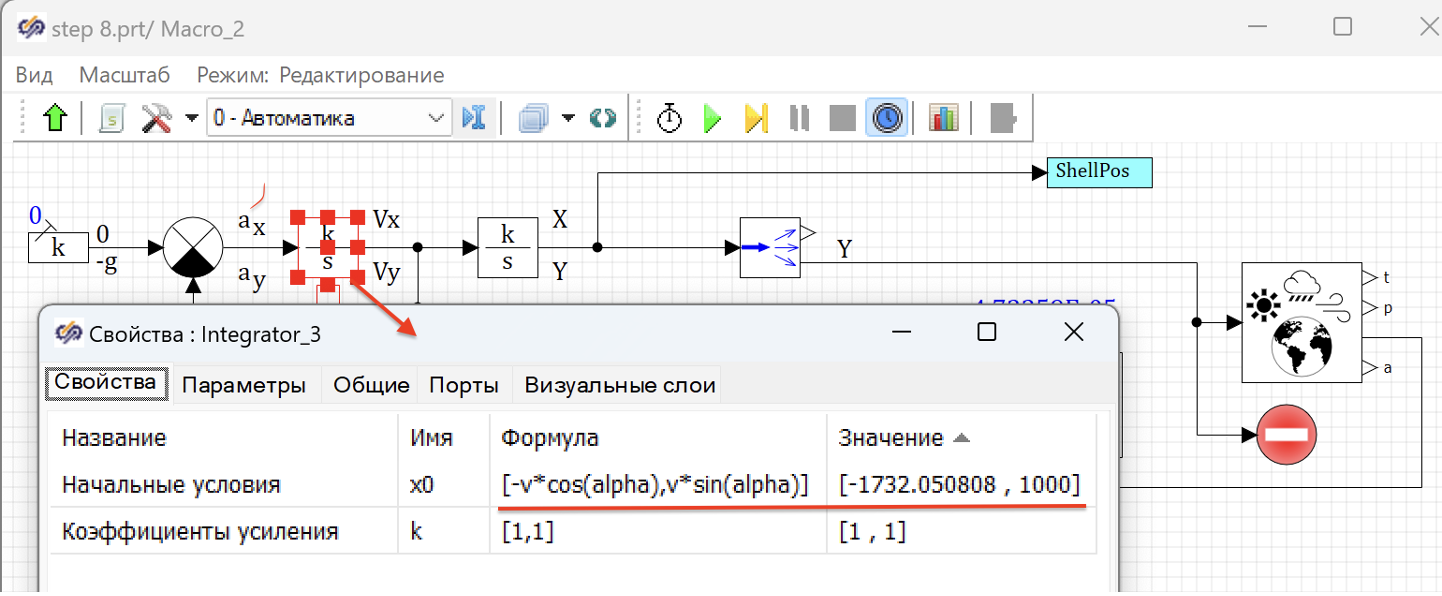The image size is (1442, 596).
Task: Maximize the main step 8.prt window
Action: click(x=1343, y=27)
